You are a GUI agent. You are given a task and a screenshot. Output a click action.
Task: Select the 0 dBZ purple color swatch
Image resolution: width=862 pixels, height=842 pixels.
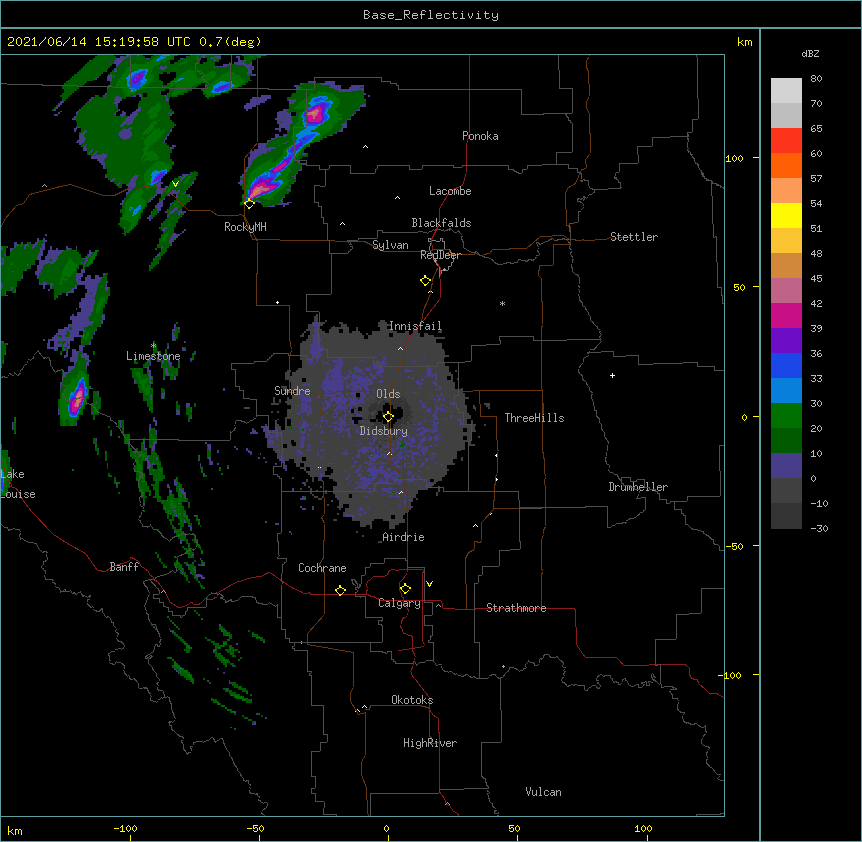(786, 466)
